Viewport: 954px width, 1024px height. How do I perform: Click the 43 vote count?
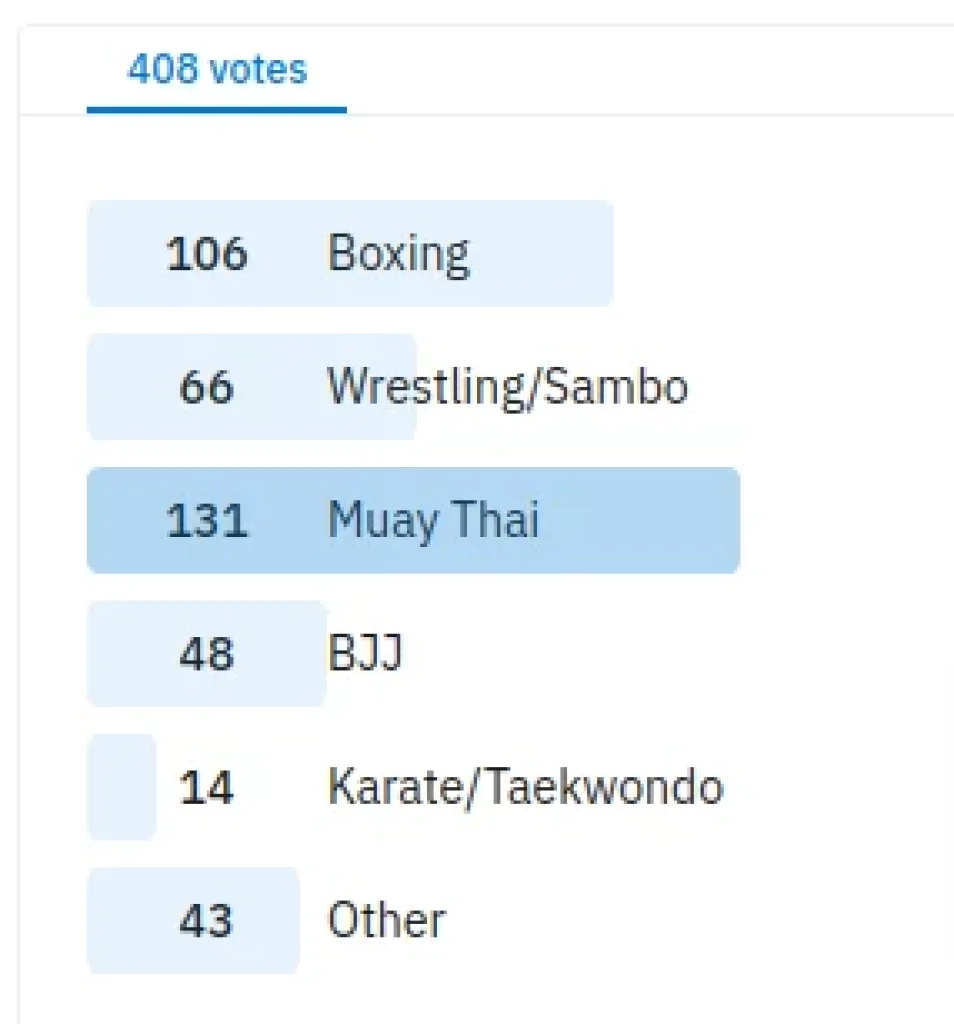206,920
